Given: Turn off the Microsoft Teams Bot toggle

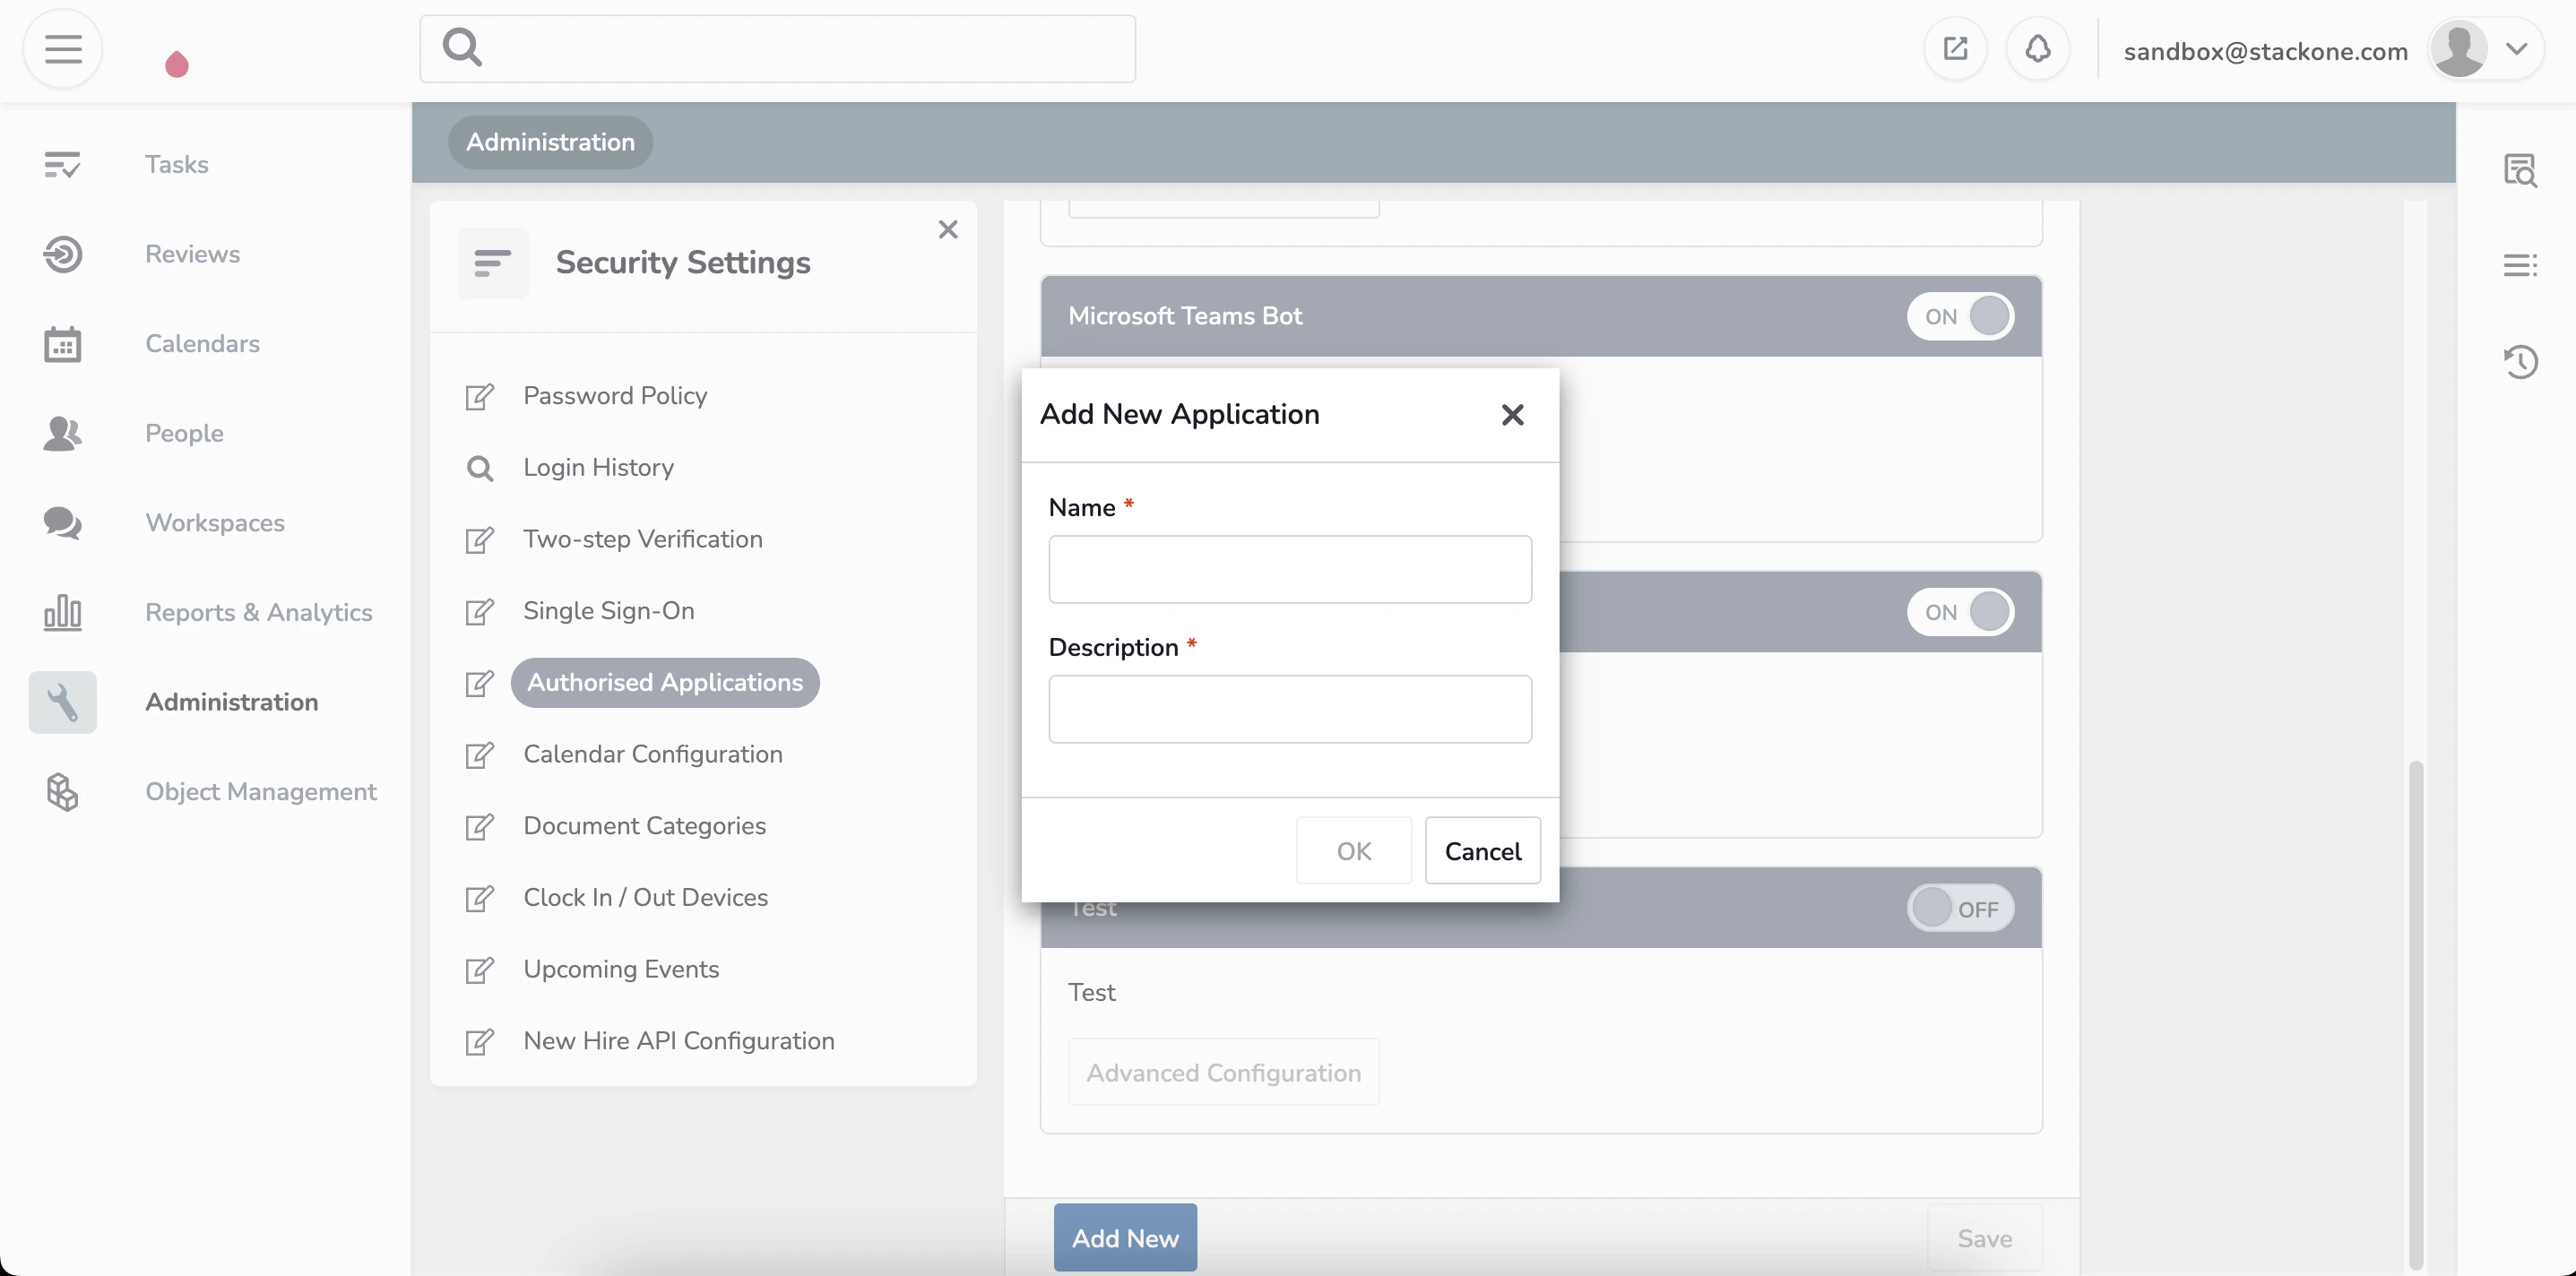Looking at the screenshot, I should coord(1961,316).
